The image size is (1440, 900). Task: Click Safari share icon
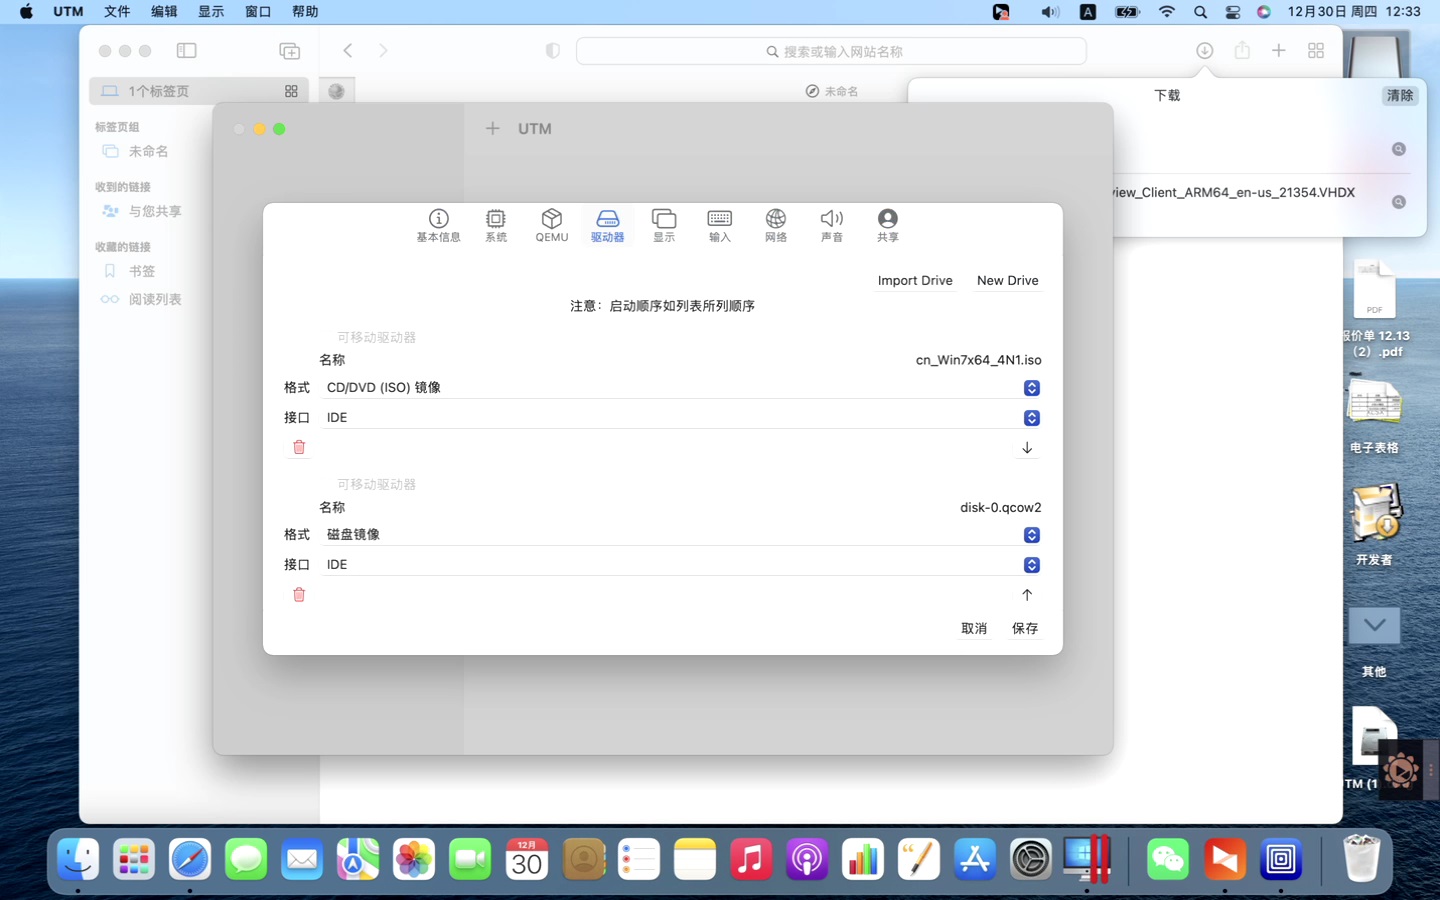click(x=1242, y=50)
